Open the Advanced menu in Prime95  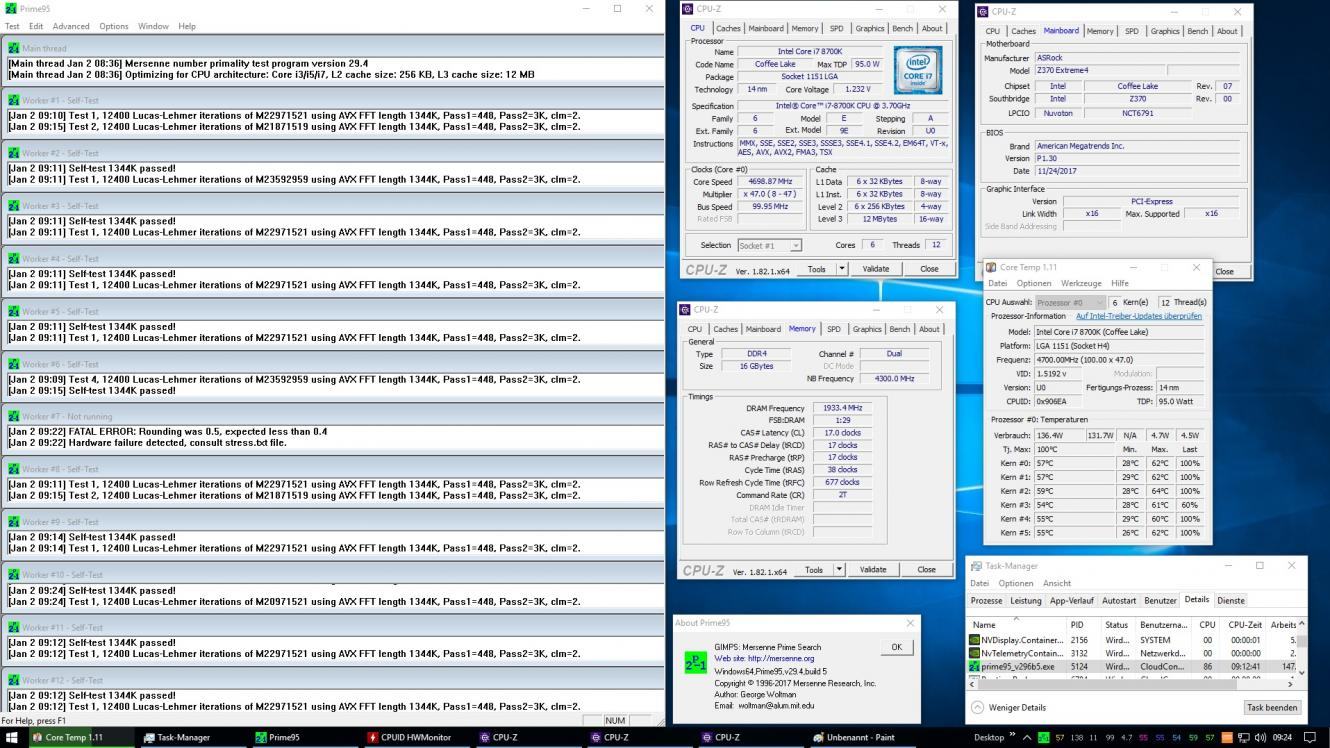[71, 26]
